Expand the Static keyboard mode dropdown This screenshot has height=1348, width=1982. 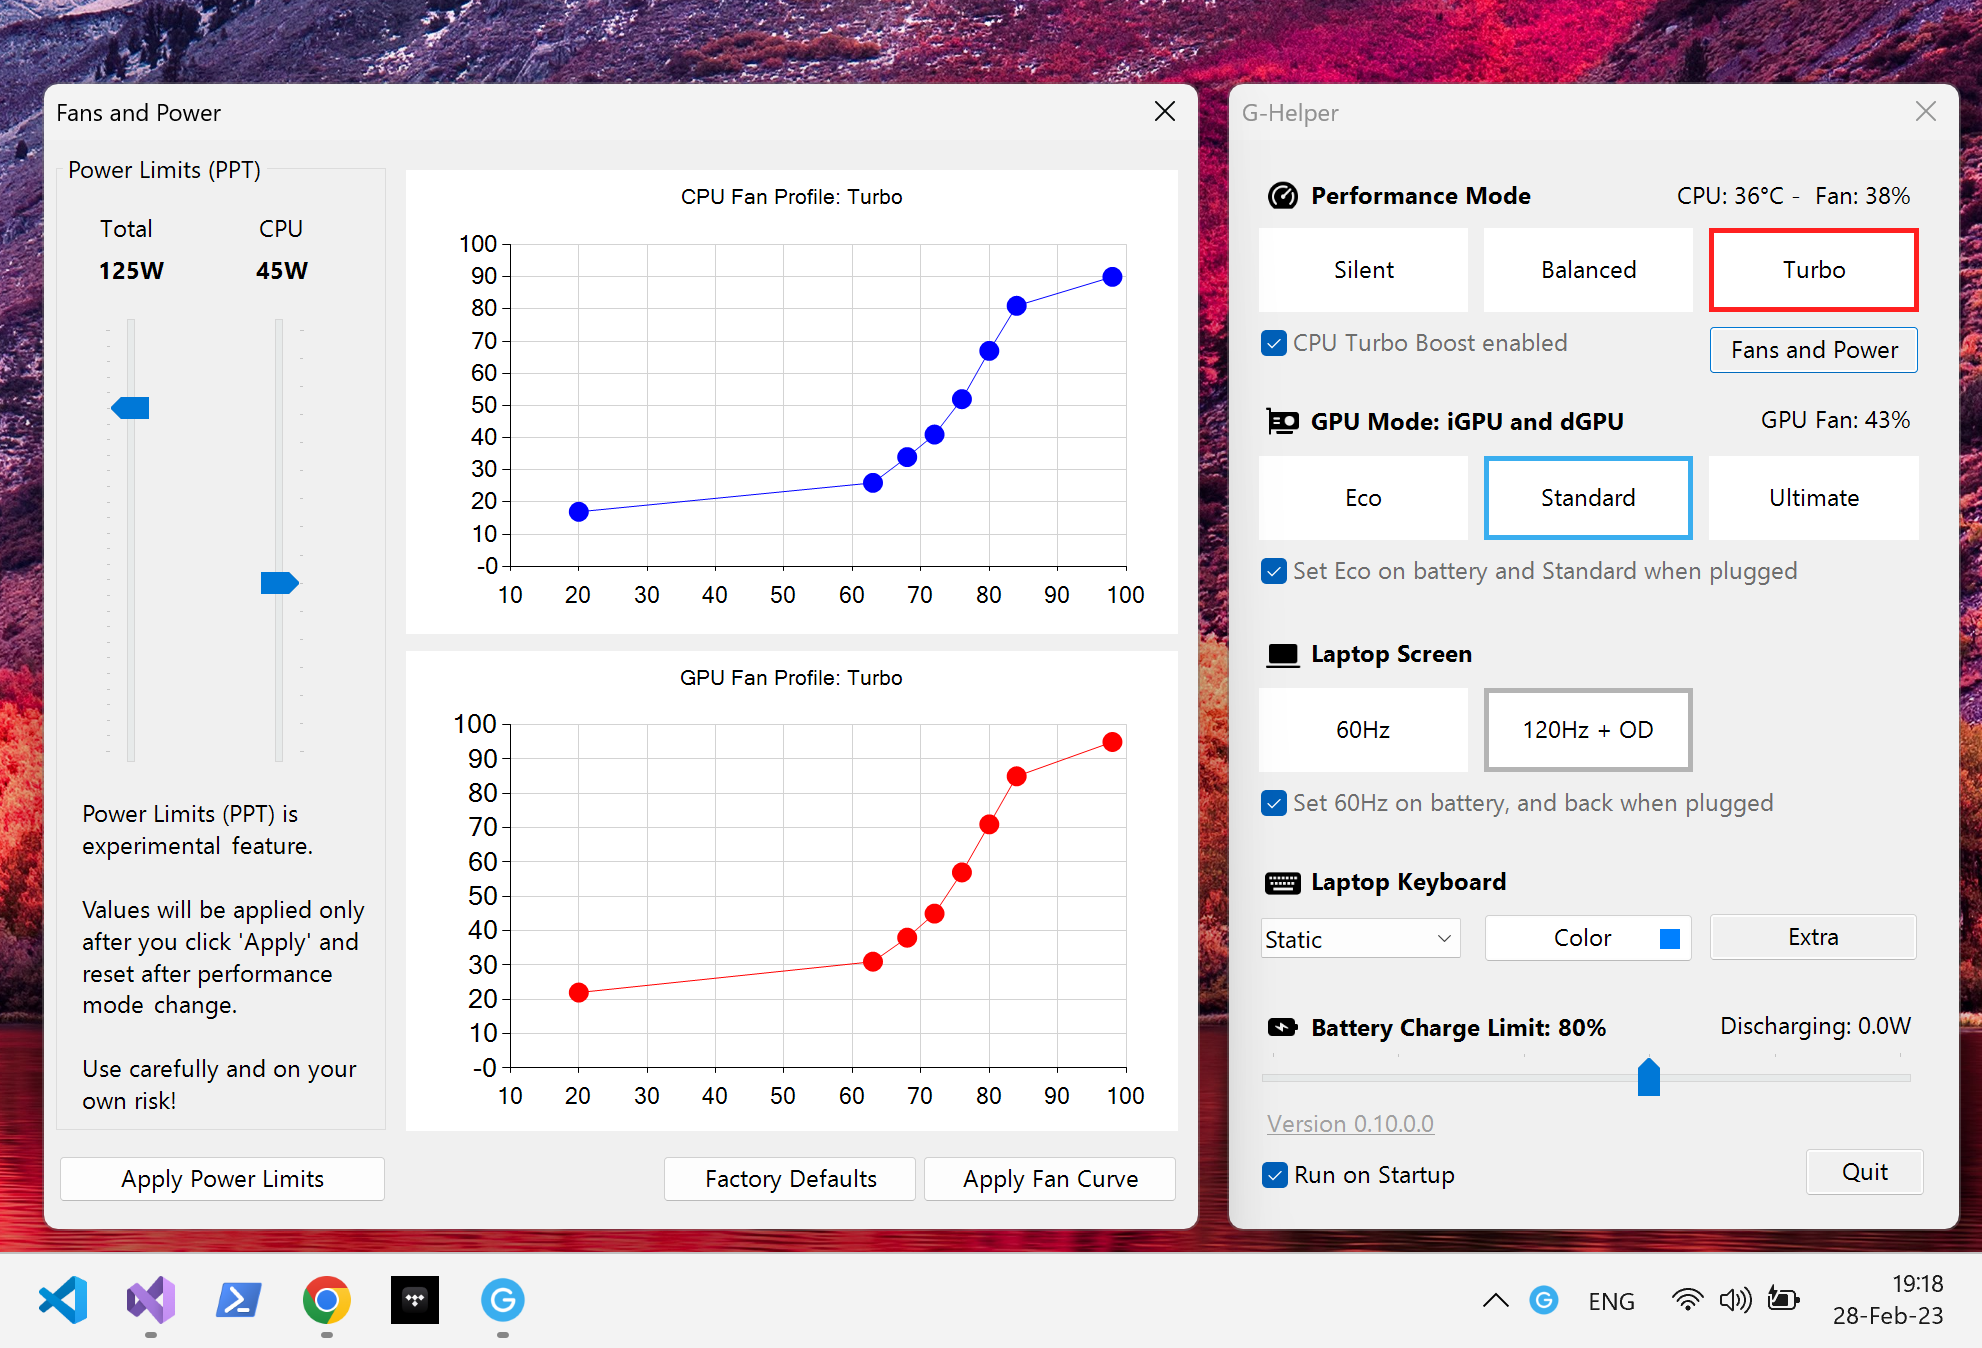pos(1360,939)
